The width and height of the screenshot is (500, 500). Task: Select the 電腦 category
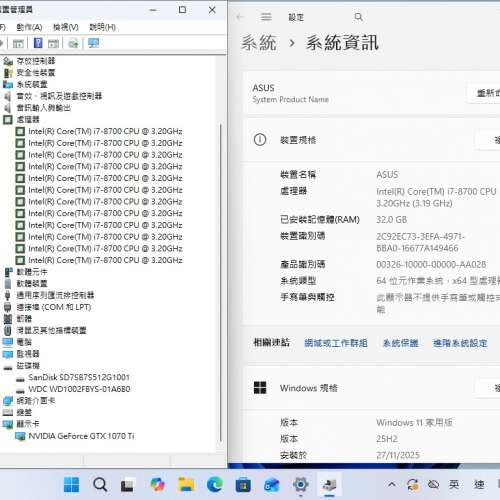click(24, 342)
